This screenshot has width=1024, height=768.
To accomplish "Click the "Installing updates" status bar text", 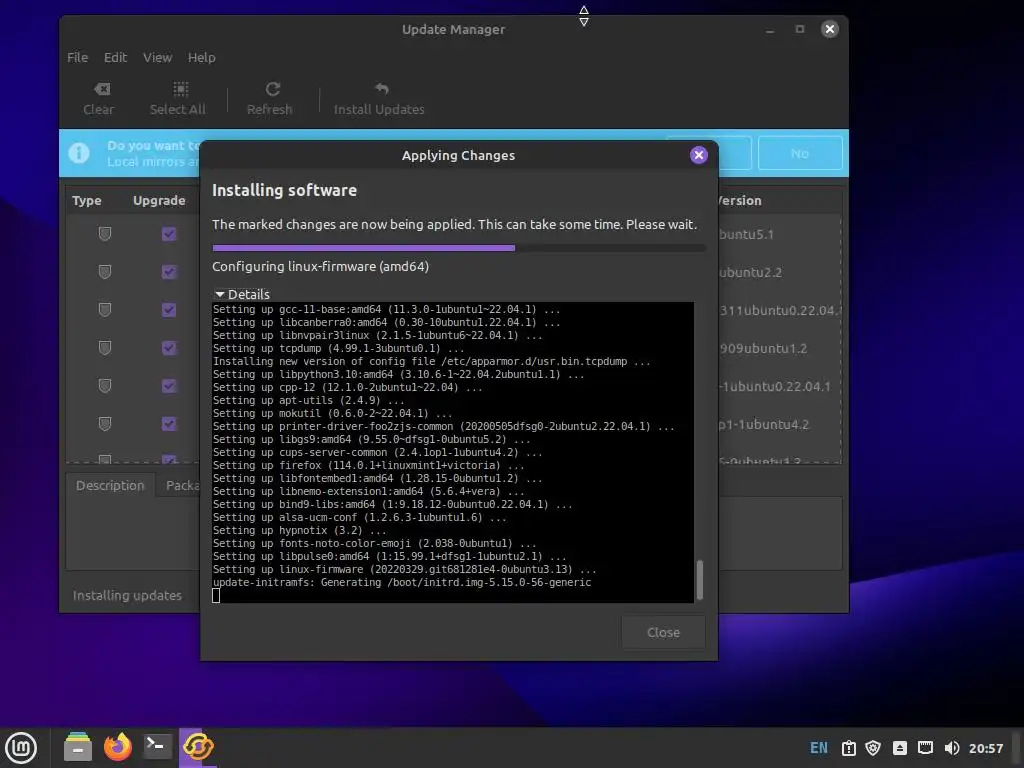I will (x=127, y=596).
